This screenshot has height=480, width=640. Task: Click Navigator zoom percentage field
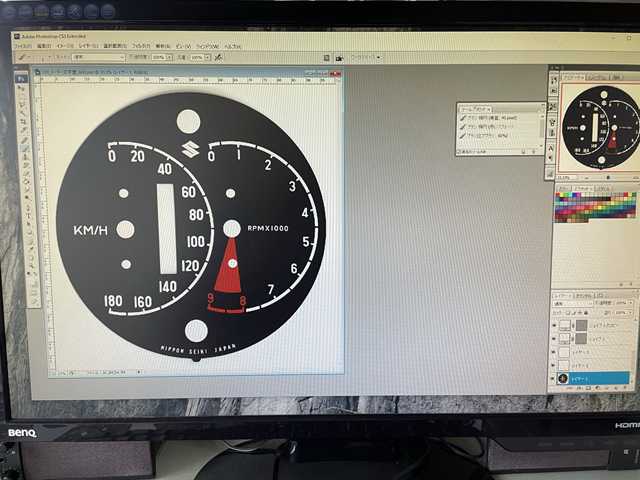(567, 178)
